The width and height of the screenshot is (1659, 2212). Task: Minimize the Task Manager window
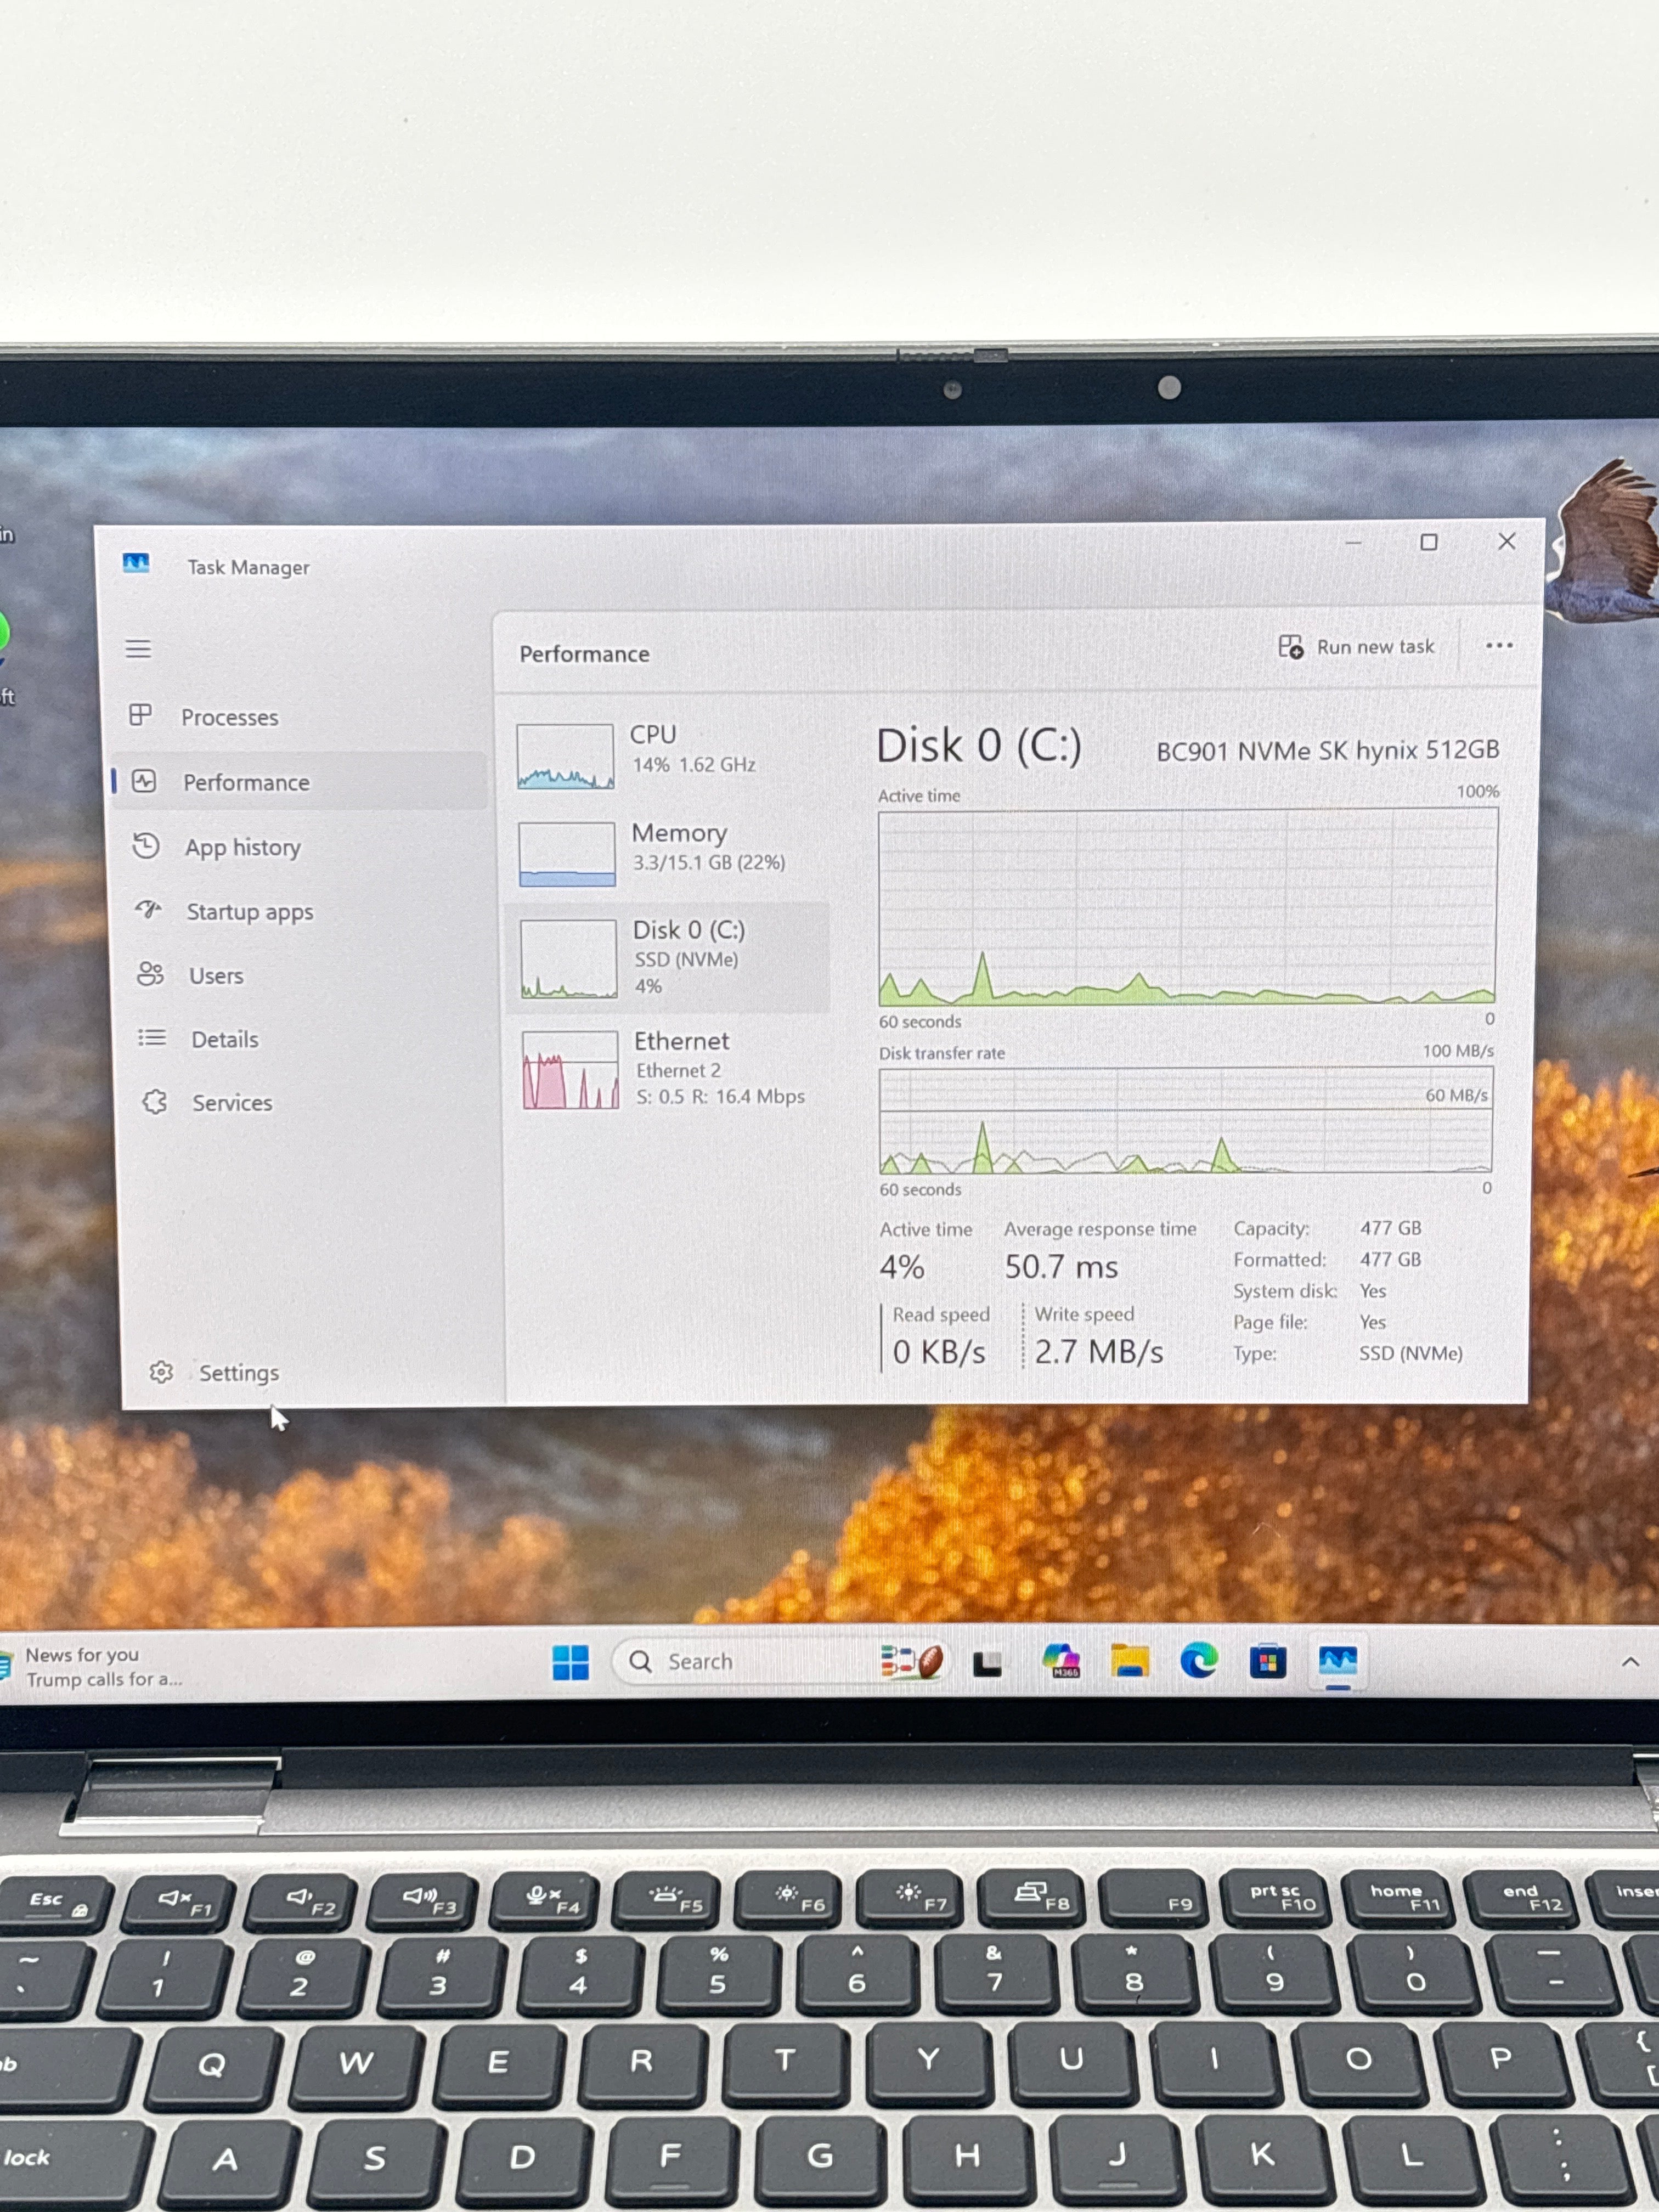pos(1353,543)
